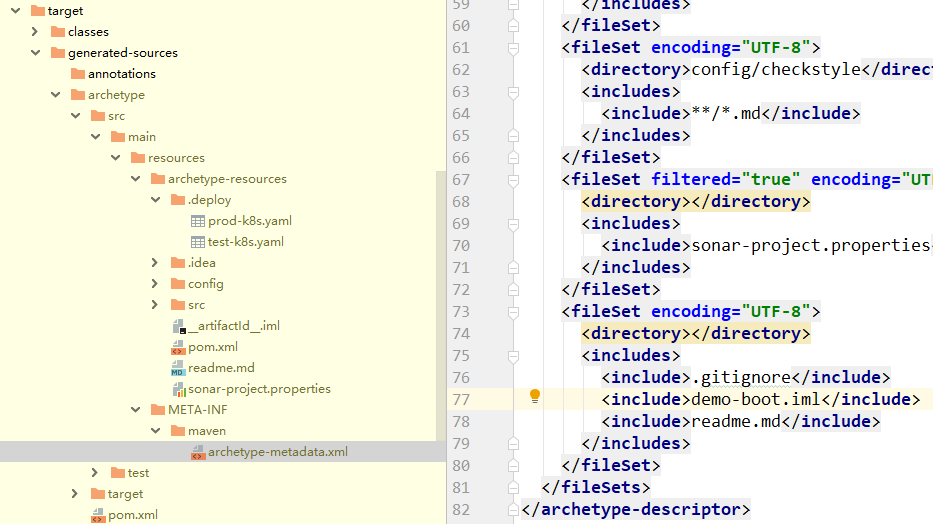Collapse the main folder arrow

coord(96,137)
